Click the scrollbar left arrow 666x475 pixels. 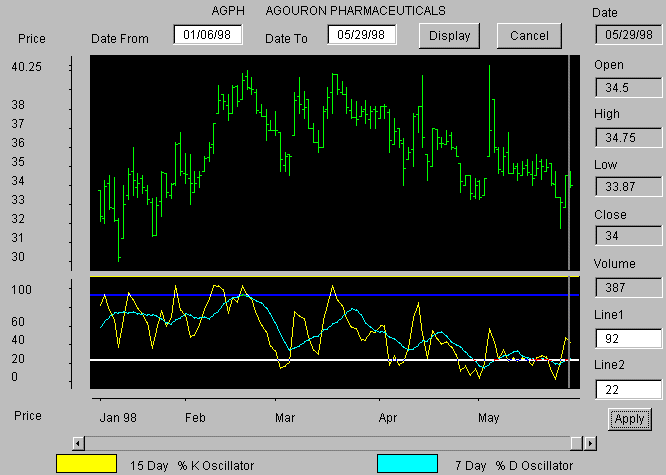point(79,443)
